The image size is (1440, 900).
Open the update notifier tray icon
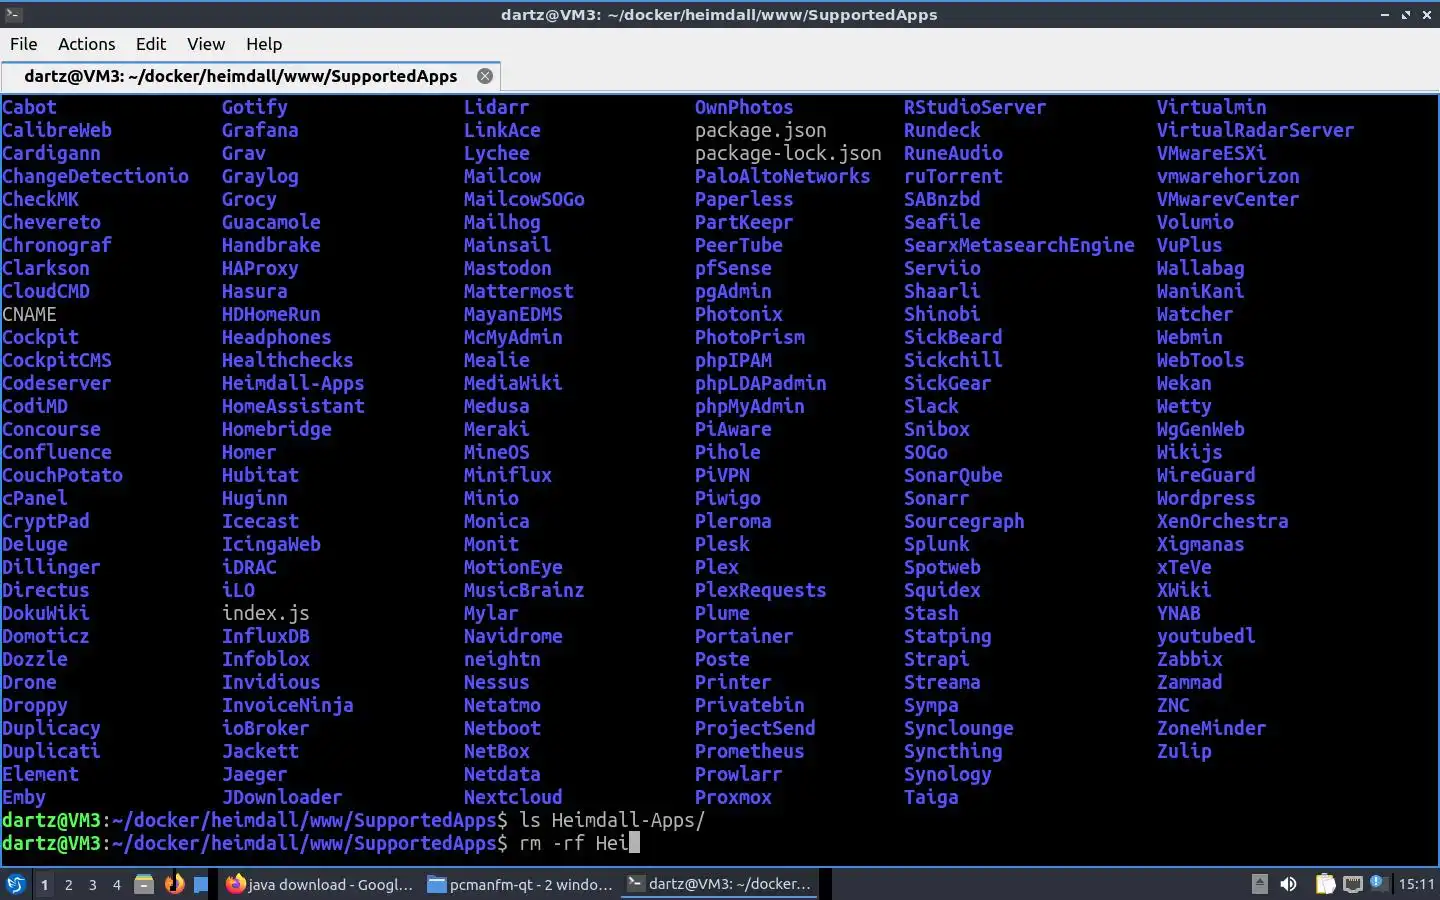pyautogui.click(x=1379, y=882)
